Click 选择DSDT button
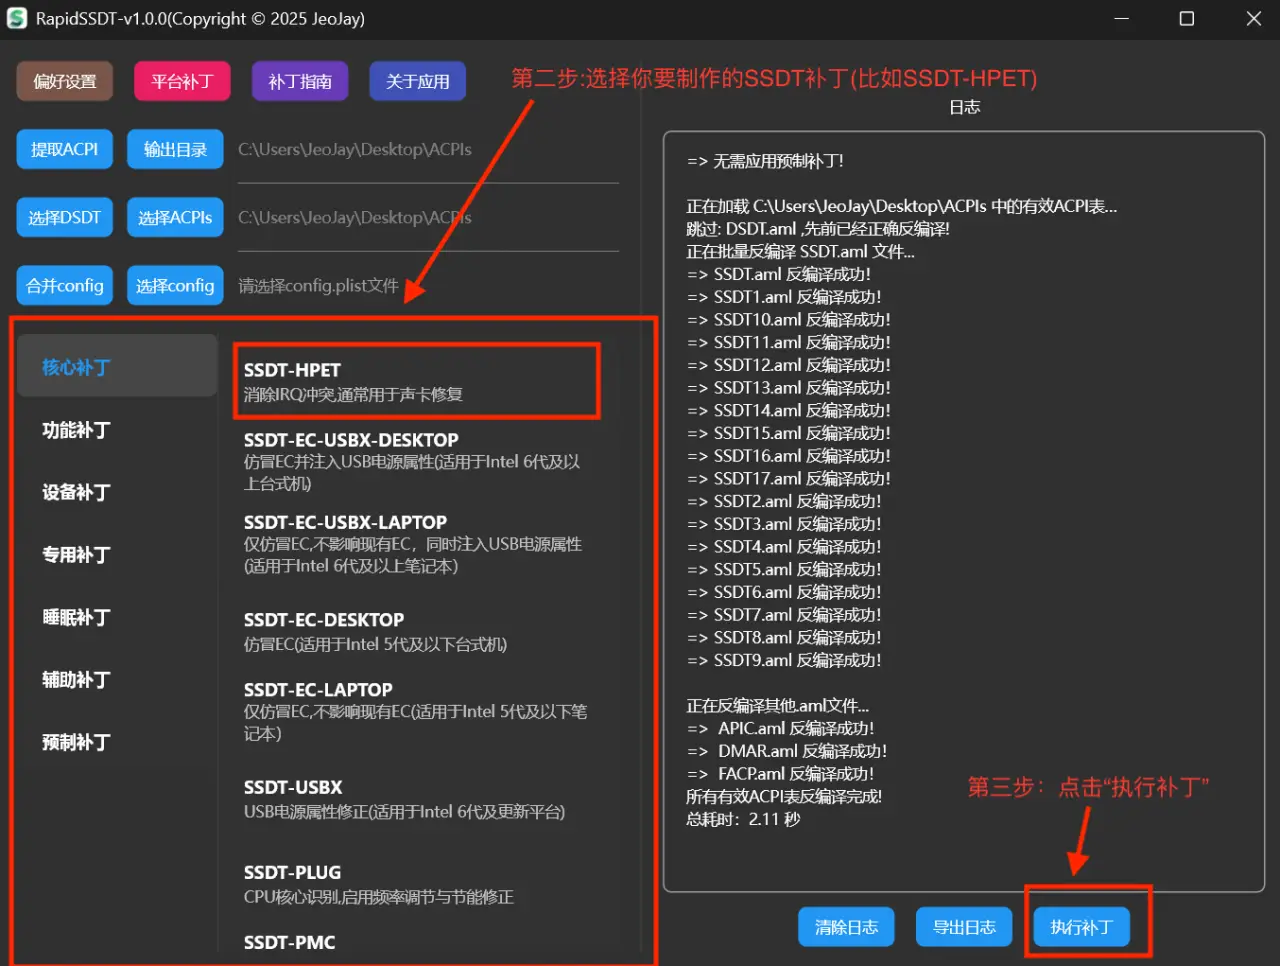The image size is (1280, 966). click(x=65, y=218)
